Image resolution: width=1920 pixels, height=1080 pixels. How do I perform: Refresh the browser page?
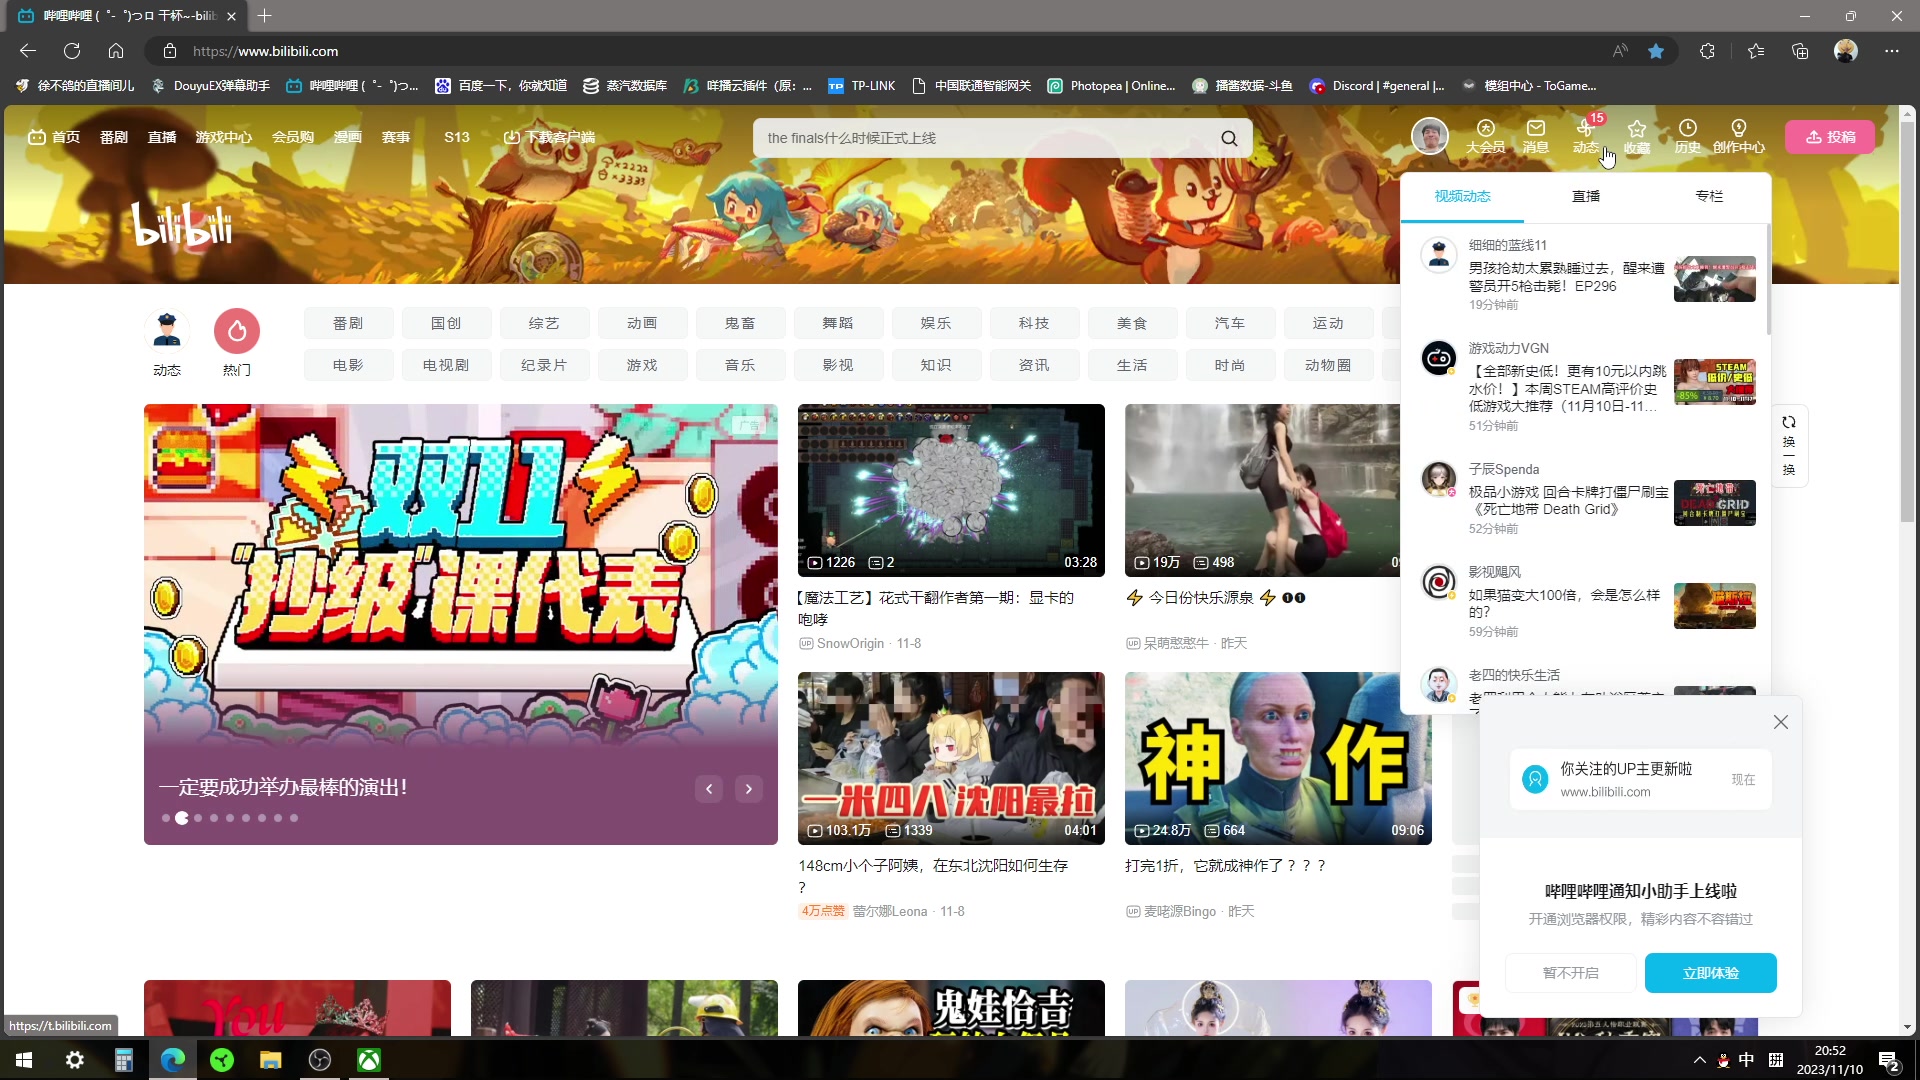tap(72, 51)
